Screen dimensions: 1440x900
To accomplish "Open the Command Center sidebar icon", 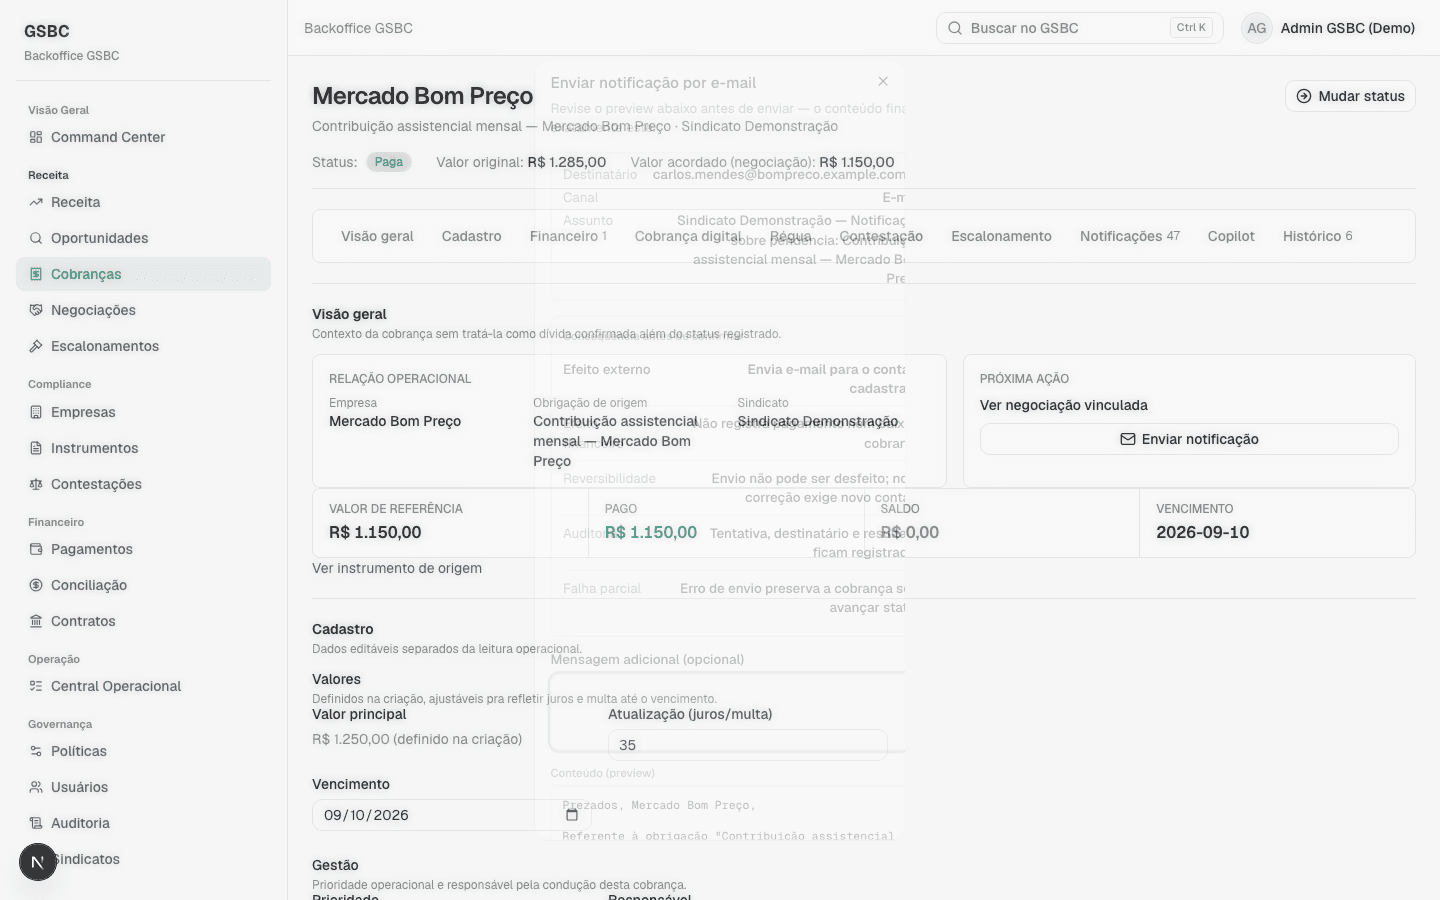I will (x=36, y=137).
